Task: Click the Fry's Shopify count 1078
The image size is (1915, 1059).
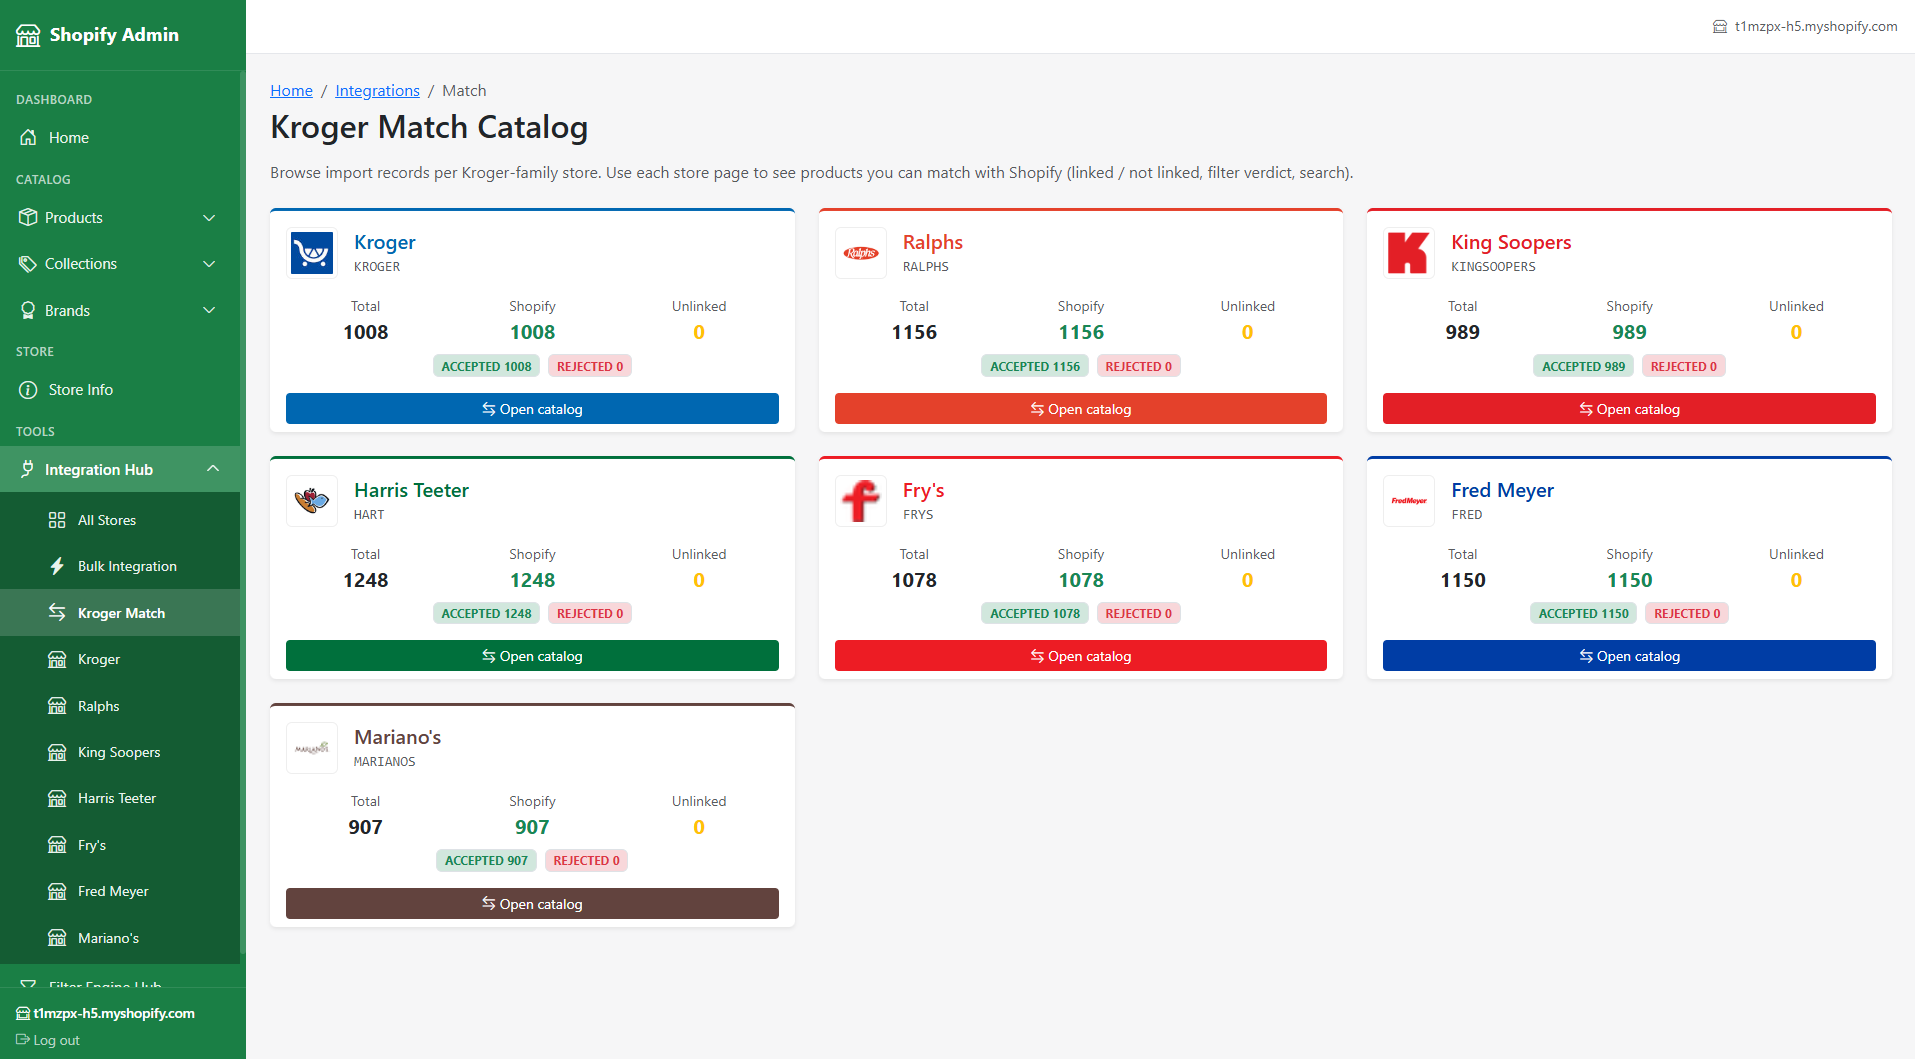Action: [1081, 580]
